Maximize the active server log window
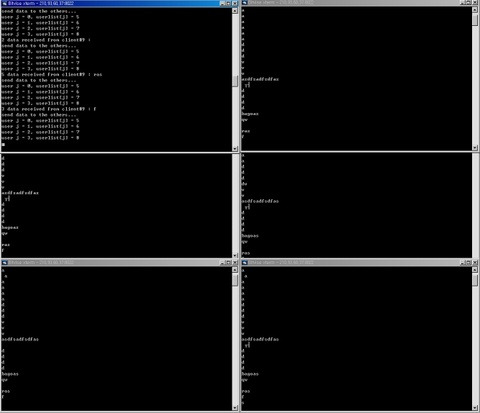480x413 pixels. (x=228, y=3)
